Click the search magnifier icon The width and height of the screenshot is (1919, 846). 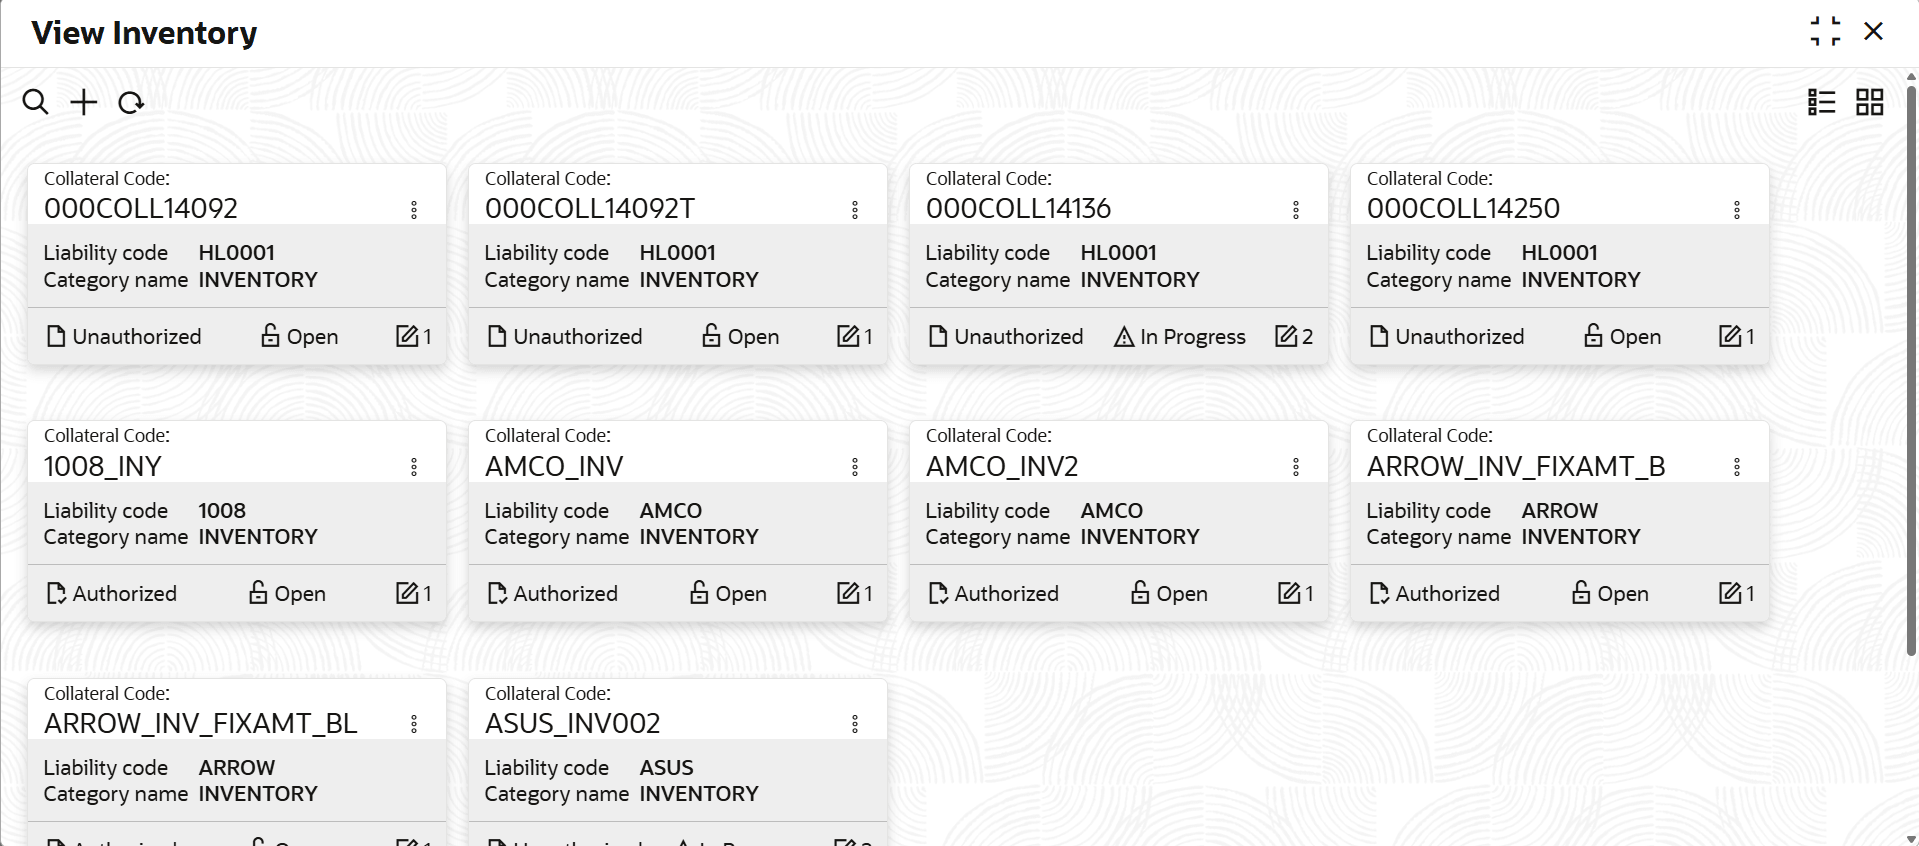tap(35, 102)
